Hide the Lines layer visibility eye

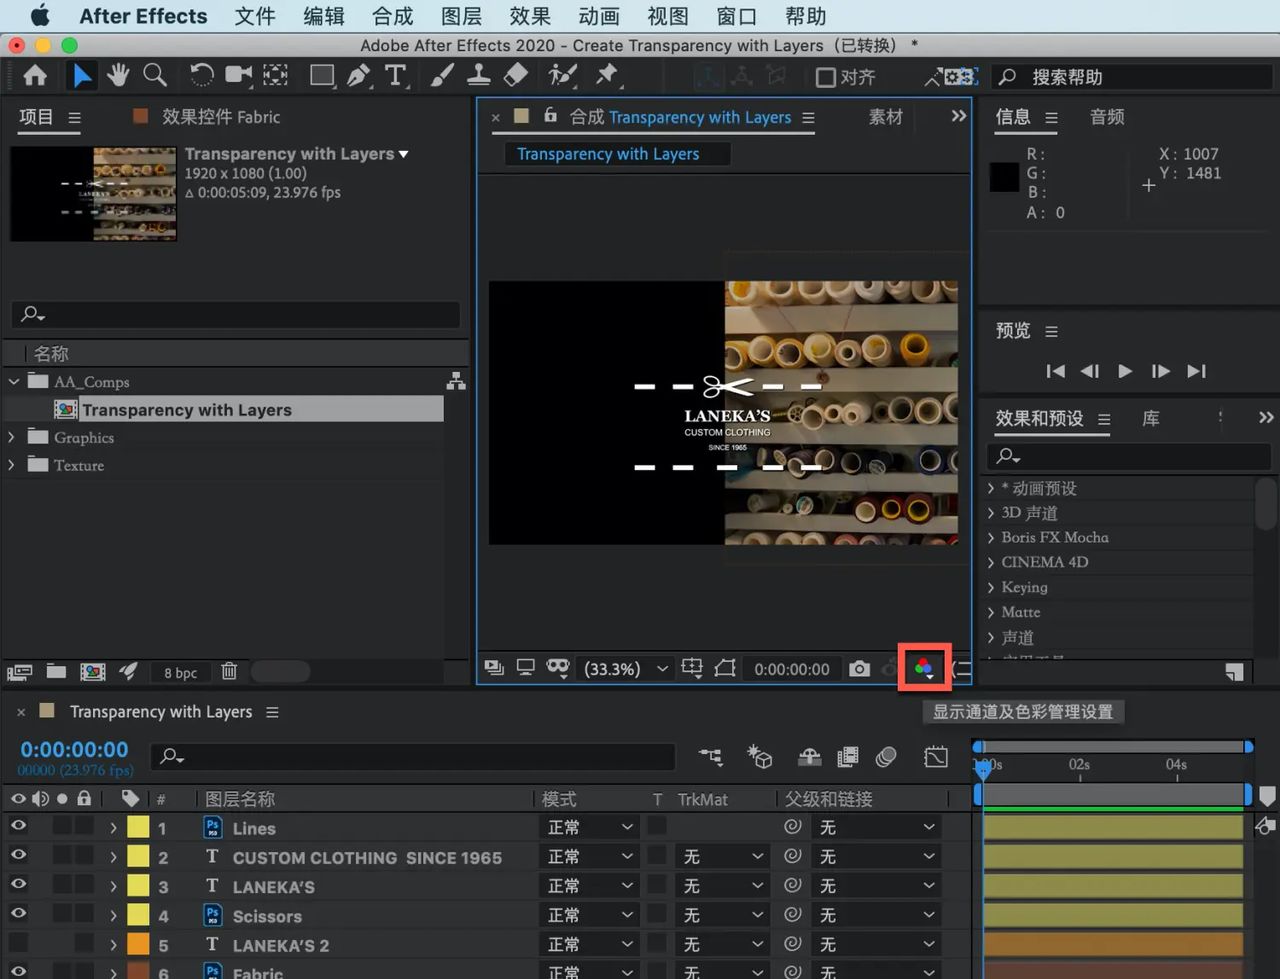click(x=16, y=827)
